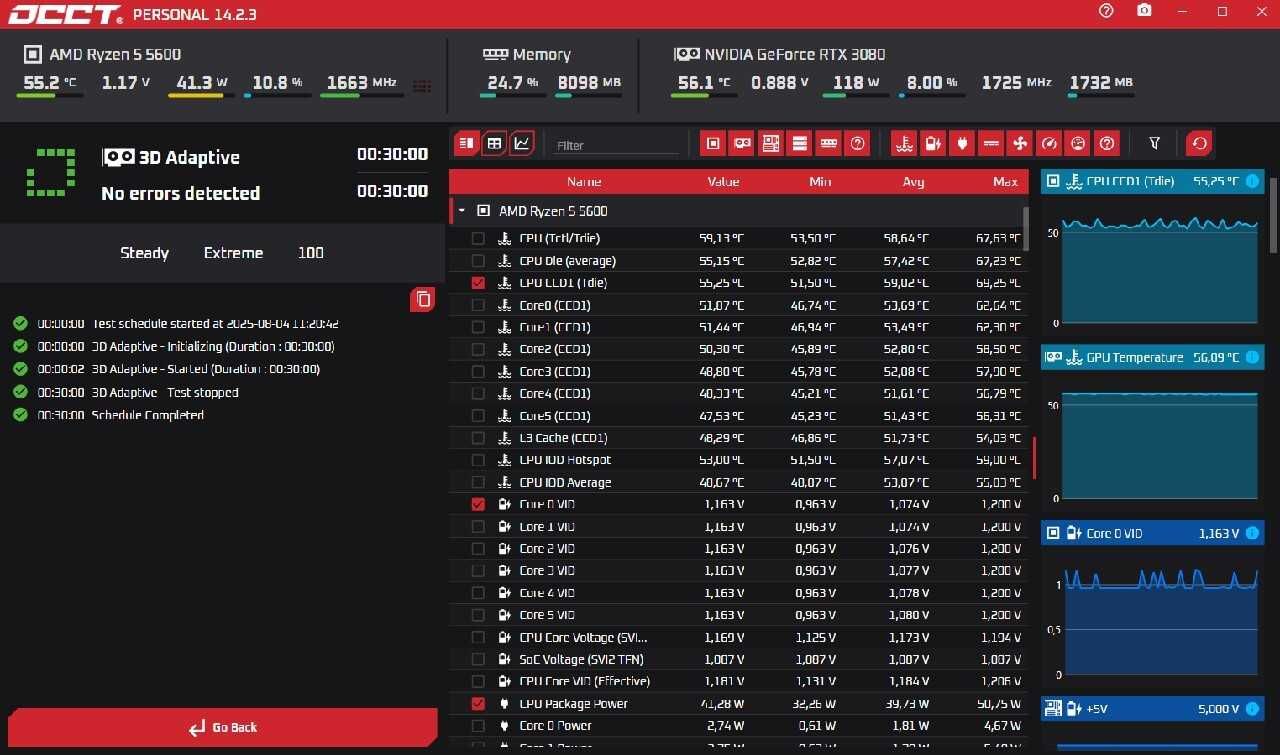This screenshot has height=755, width=1280.
Task: Sort table by Name column
Action: [584, 182]
